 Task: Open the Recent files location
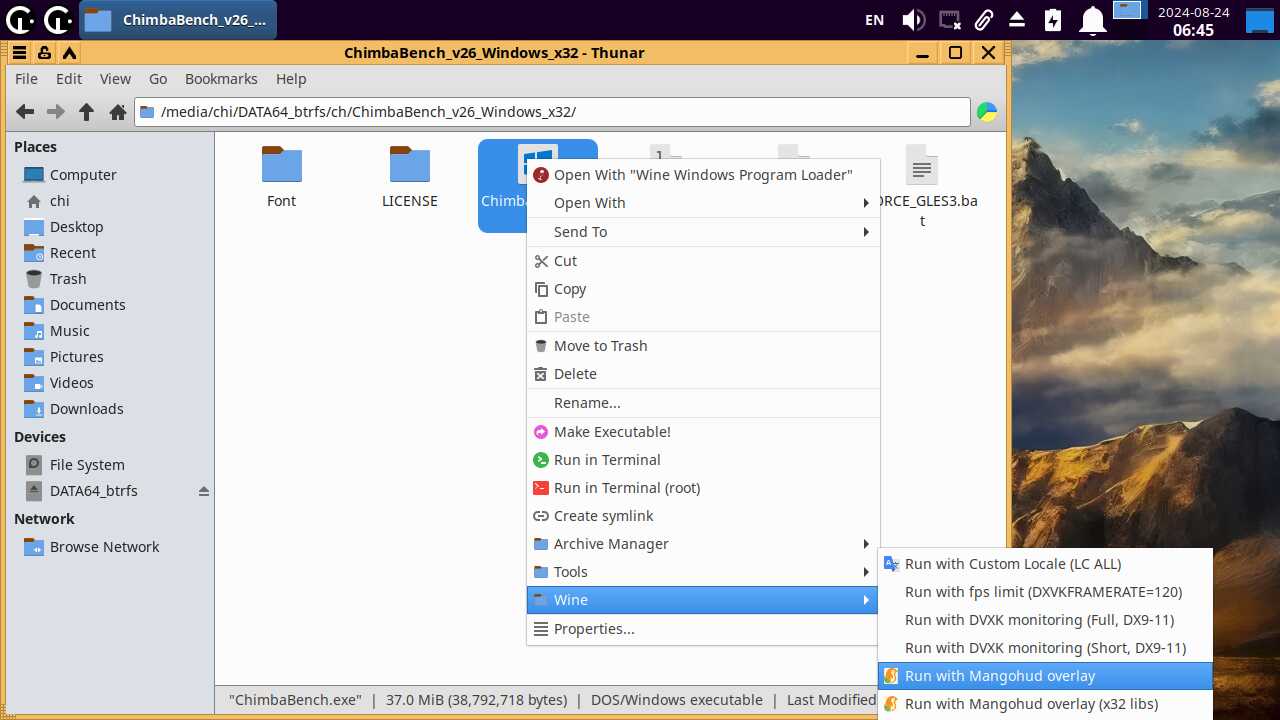click(x=73, y=253)
